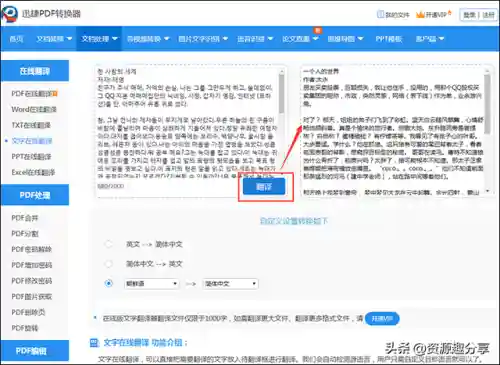Select the 简体中文 → 英文 radio option
This screenshot has width=500, height=365.
[x=108, y=264]
